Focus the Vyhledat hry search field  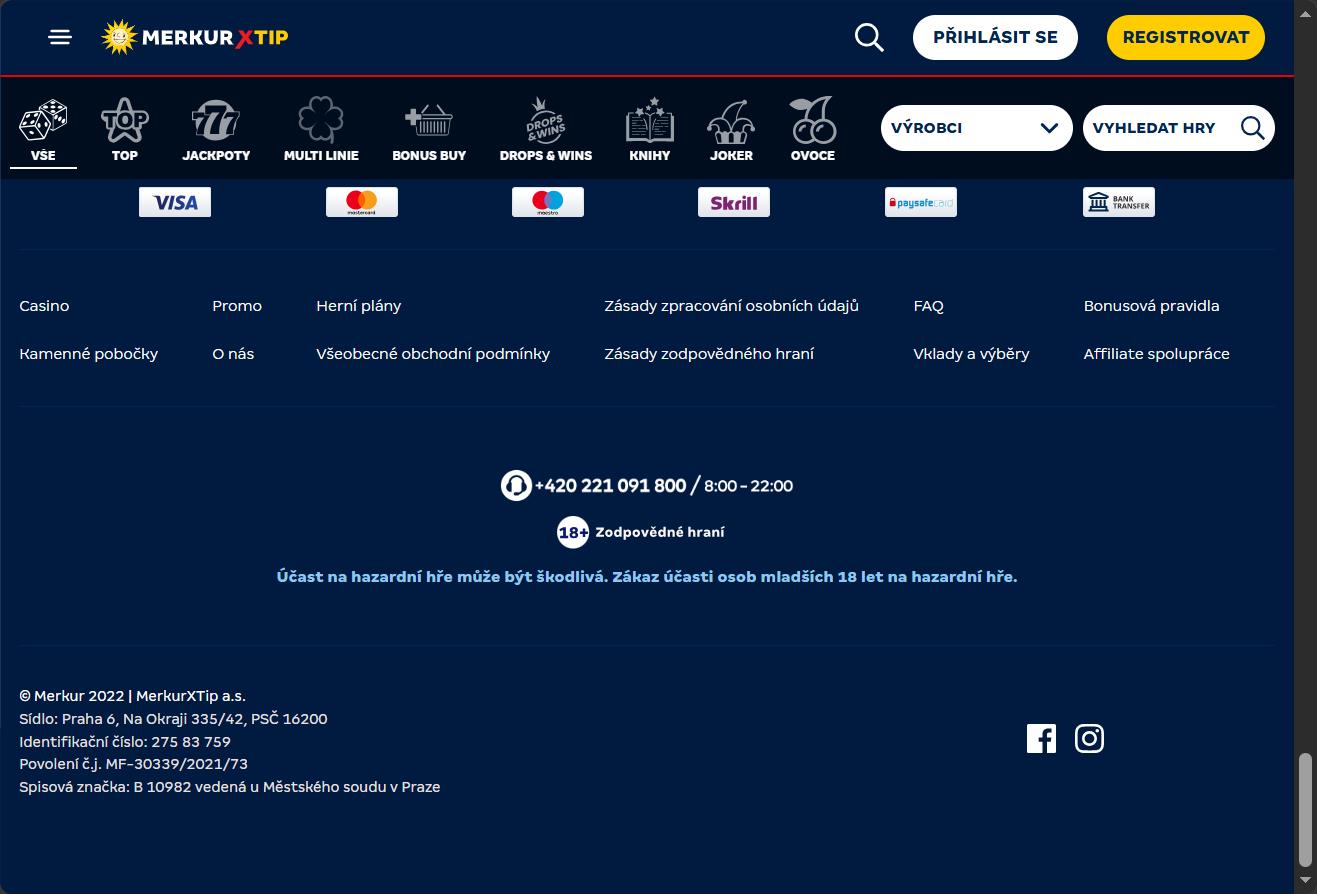1178,128
